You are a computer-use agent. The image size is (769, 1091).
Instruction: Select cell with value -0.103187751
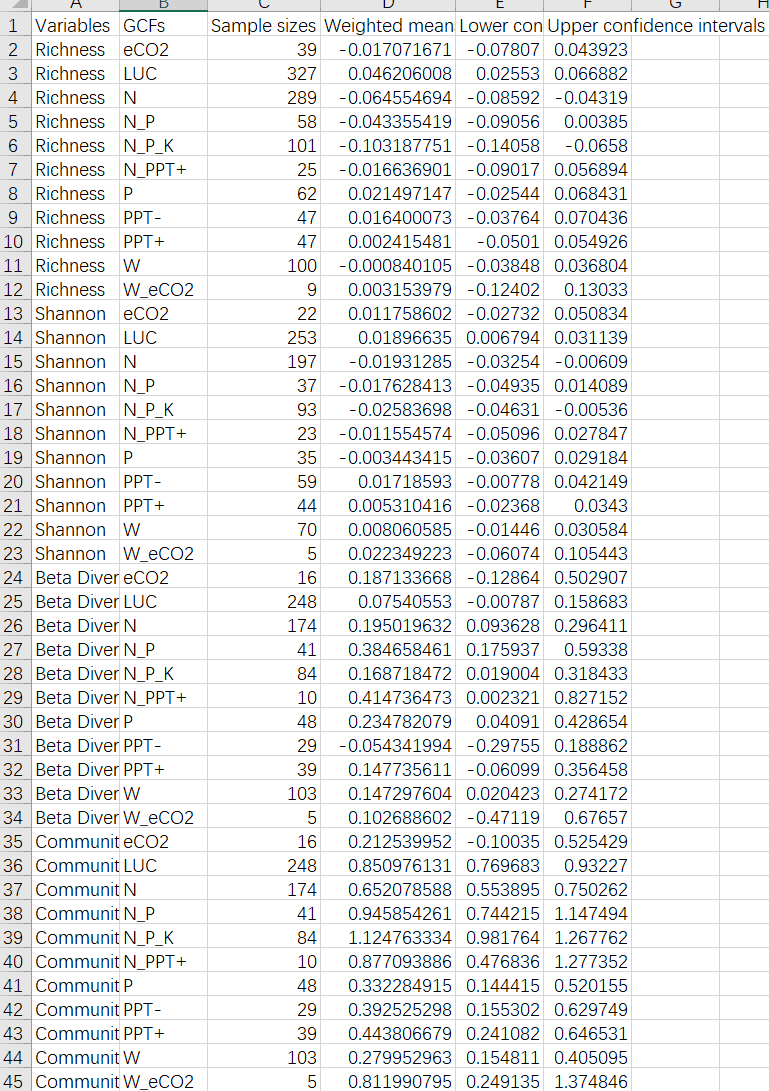tap(388, 146)
